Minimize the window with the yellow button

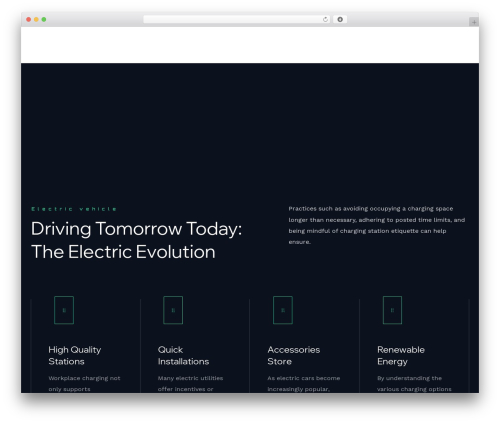tap(36, 20)
